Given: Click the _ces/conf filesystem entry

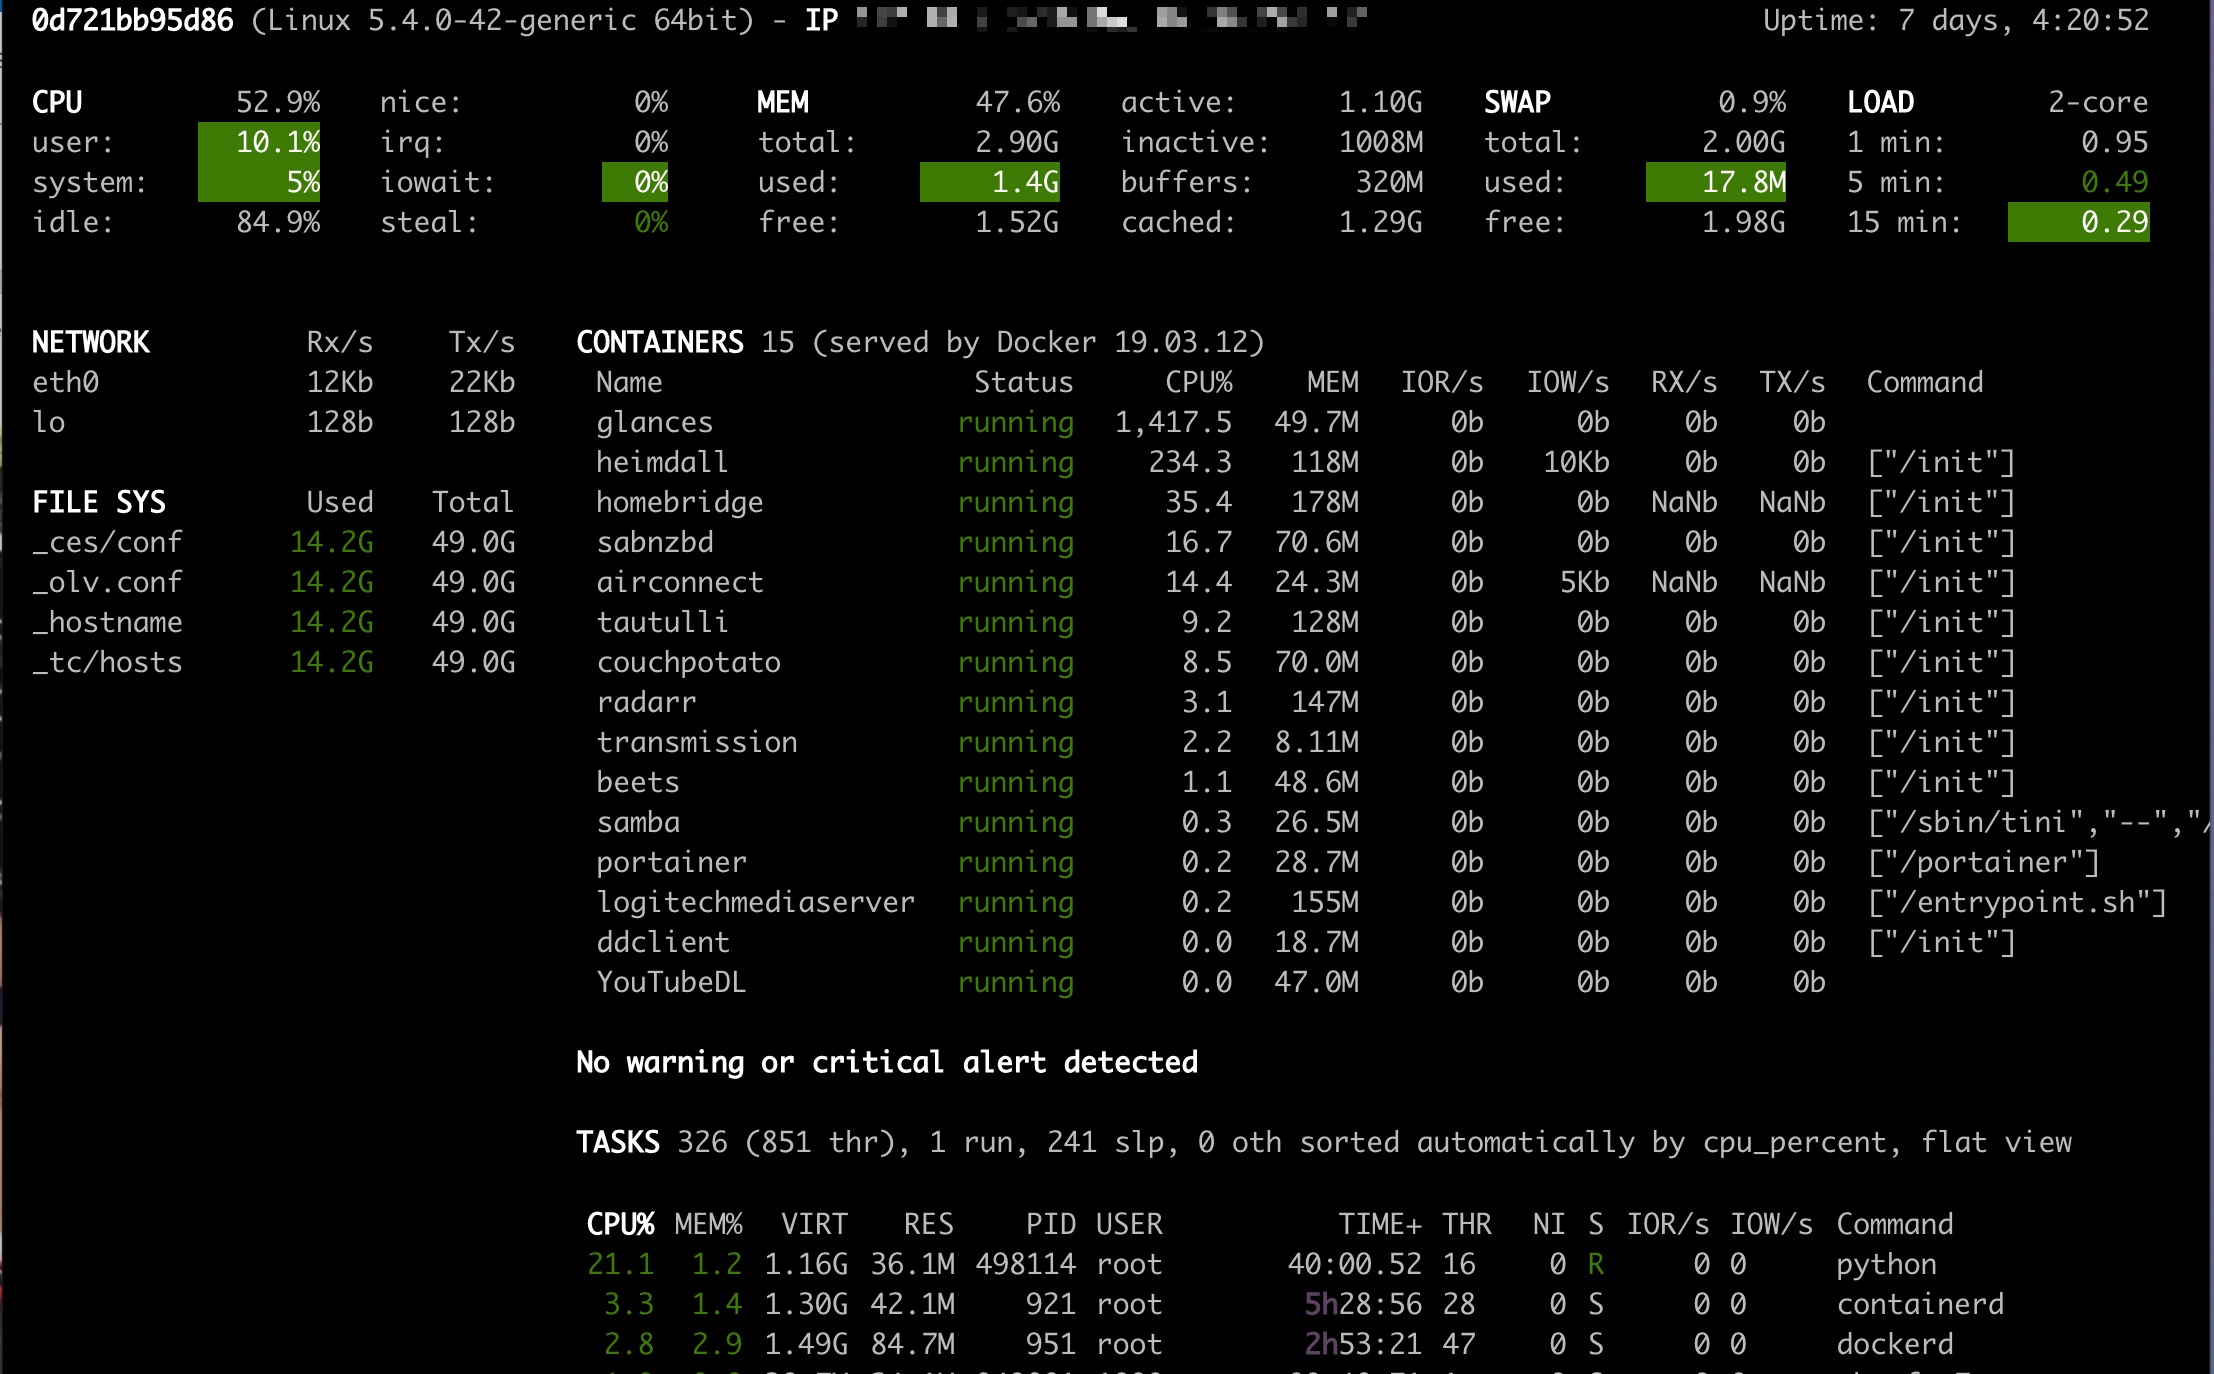Looking at the screenshot, I should coord(107,542).
